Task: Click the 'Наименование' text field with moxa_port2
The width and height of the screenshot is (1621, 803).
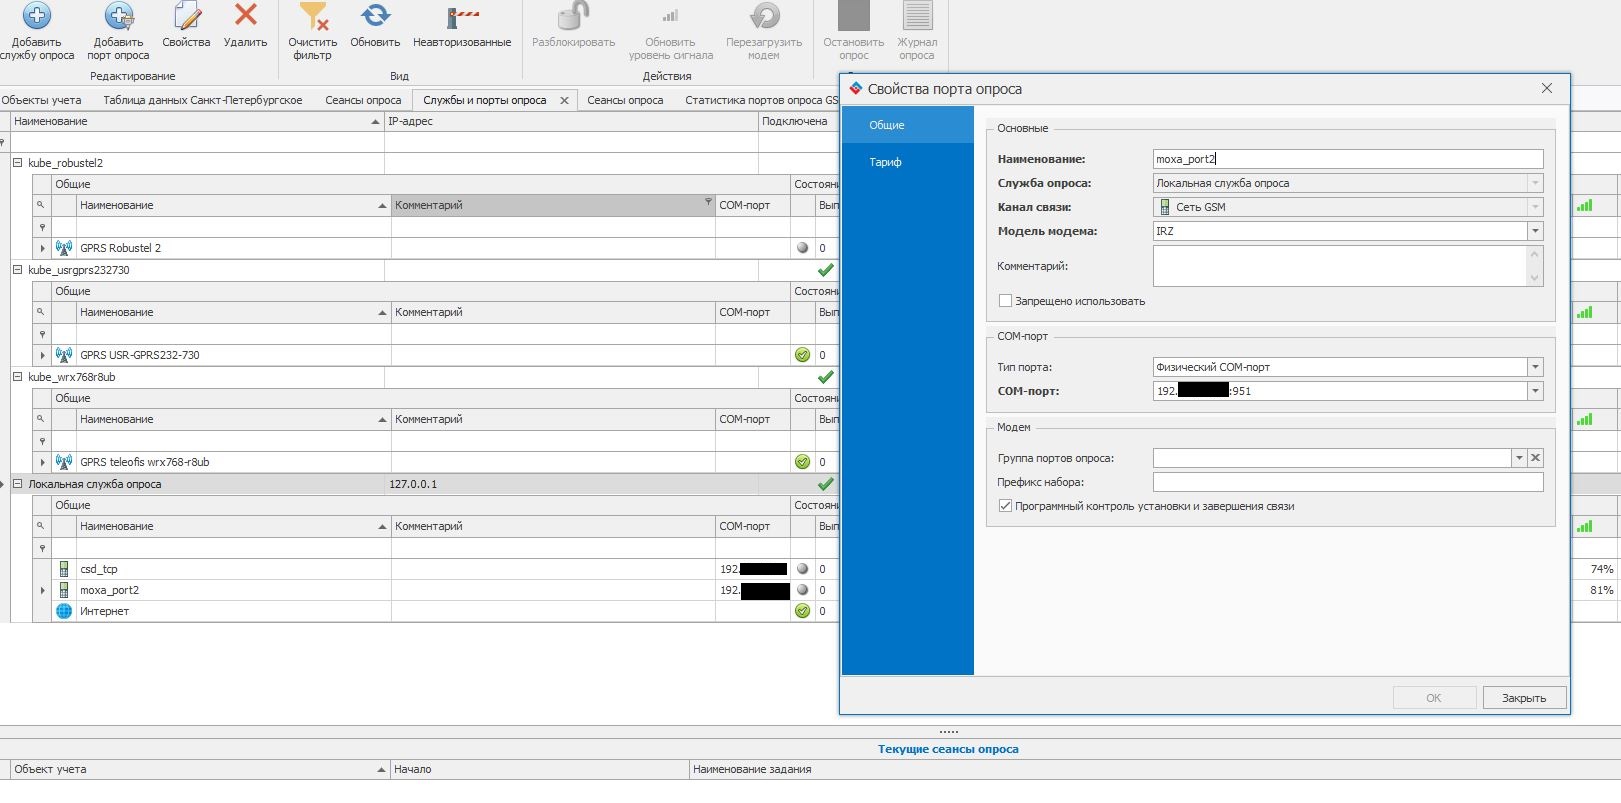Action: point(1347,159)
